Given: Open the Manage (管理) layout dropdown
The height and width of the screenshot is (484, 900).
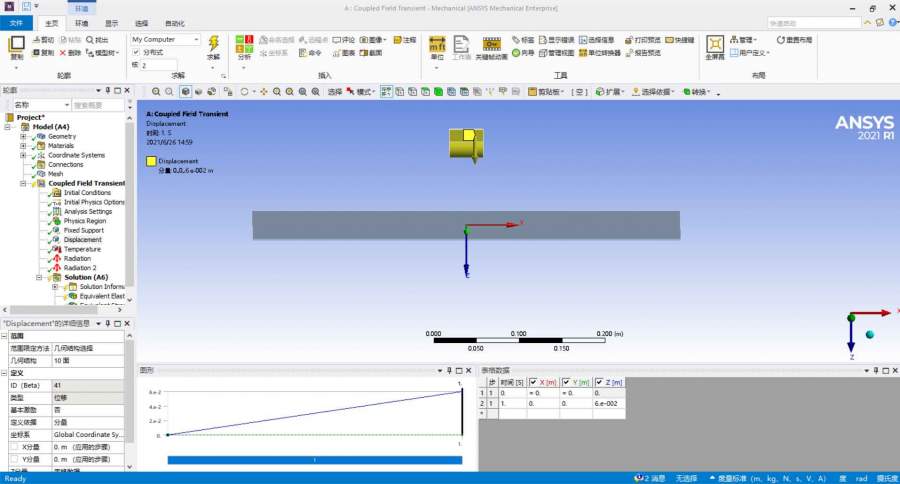Looking at the screenshot, I should (x=744, y=40).
